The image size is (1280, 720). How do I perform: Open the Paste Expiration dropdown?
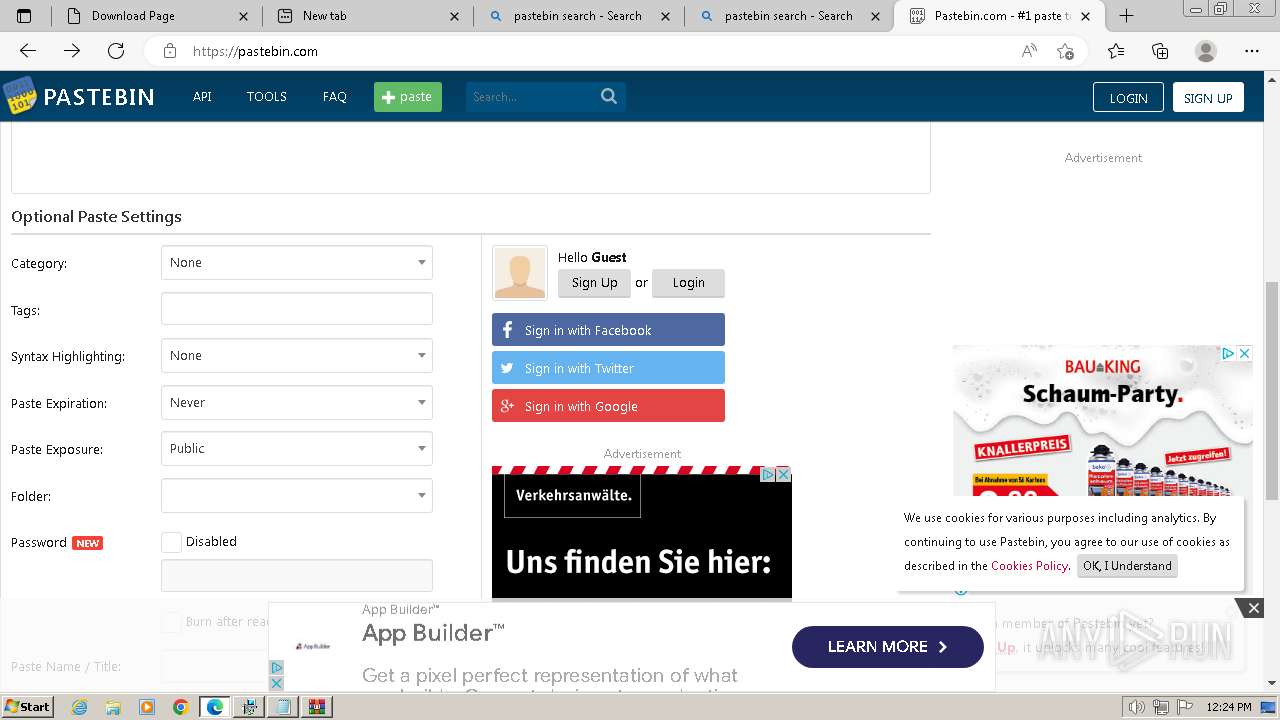[x=297, y=403]
